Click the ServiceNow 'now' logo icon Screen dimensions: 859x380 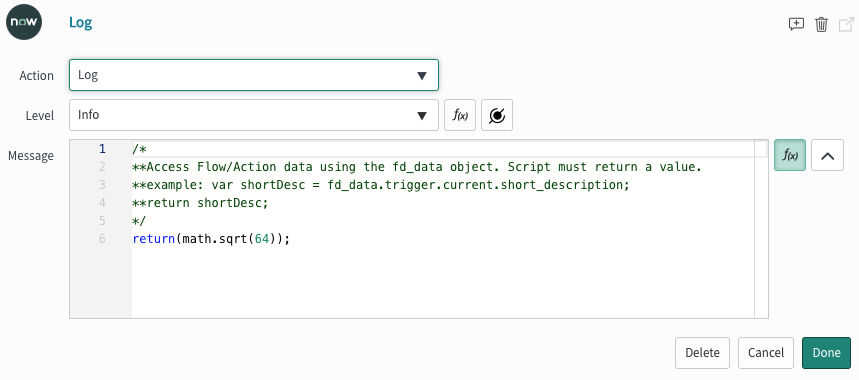click(24, 23)
